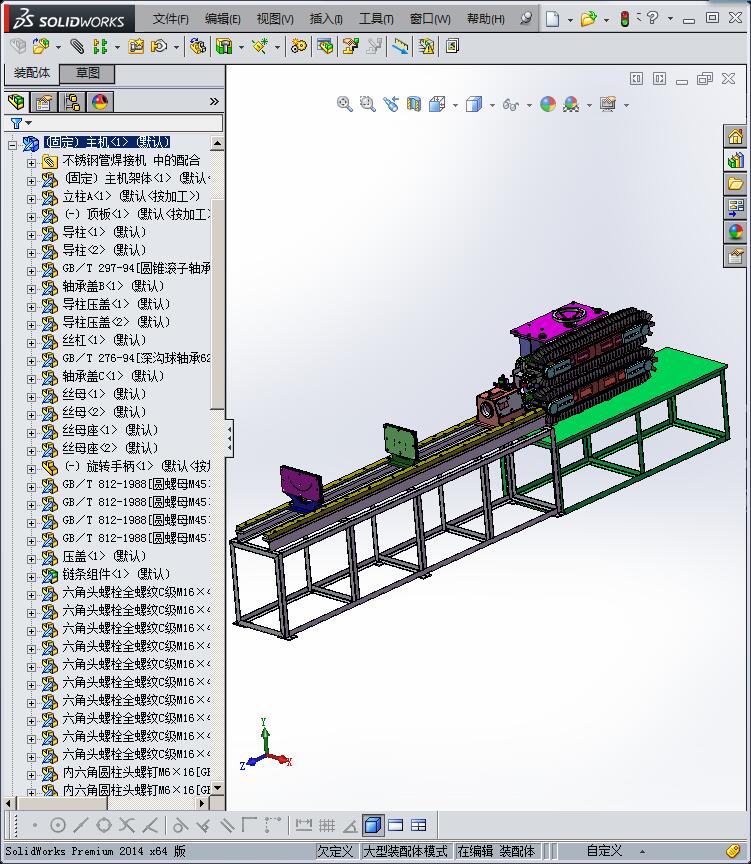Click Zoom to Area icon

[x=368, y=104]
